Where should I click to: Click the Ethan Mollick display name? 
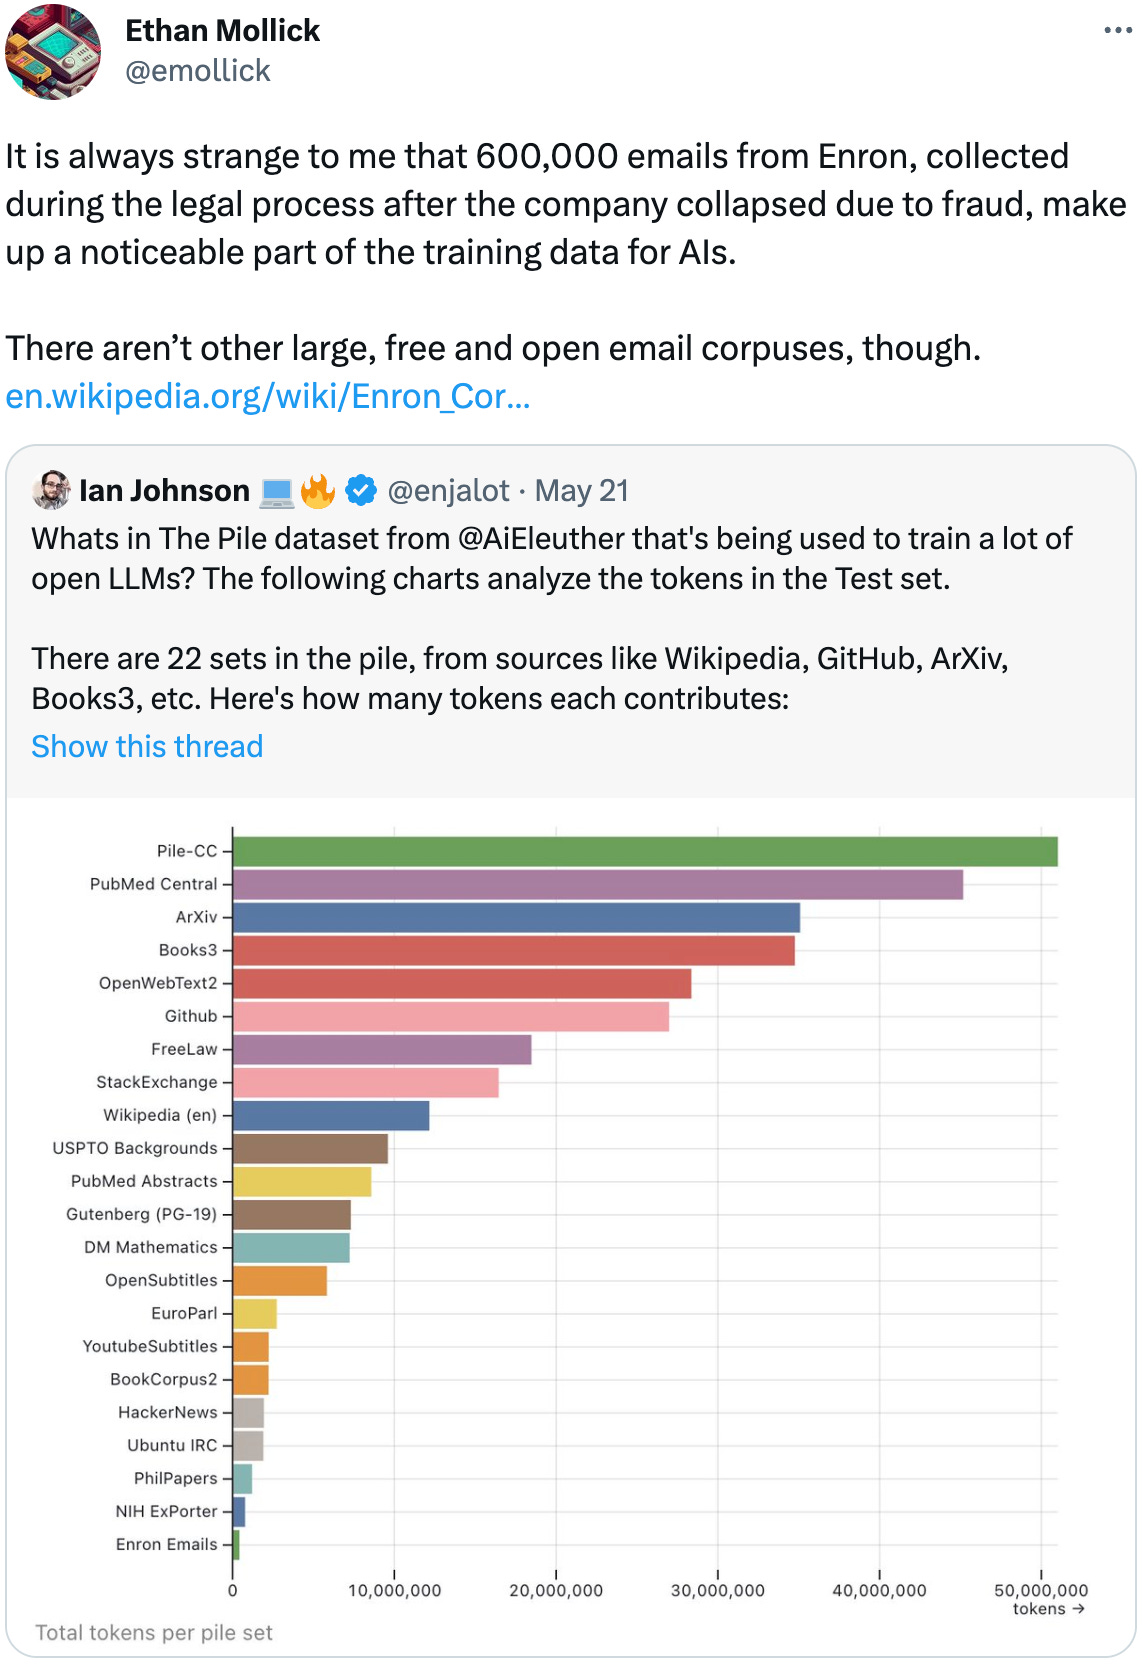(x=222, y=30)
